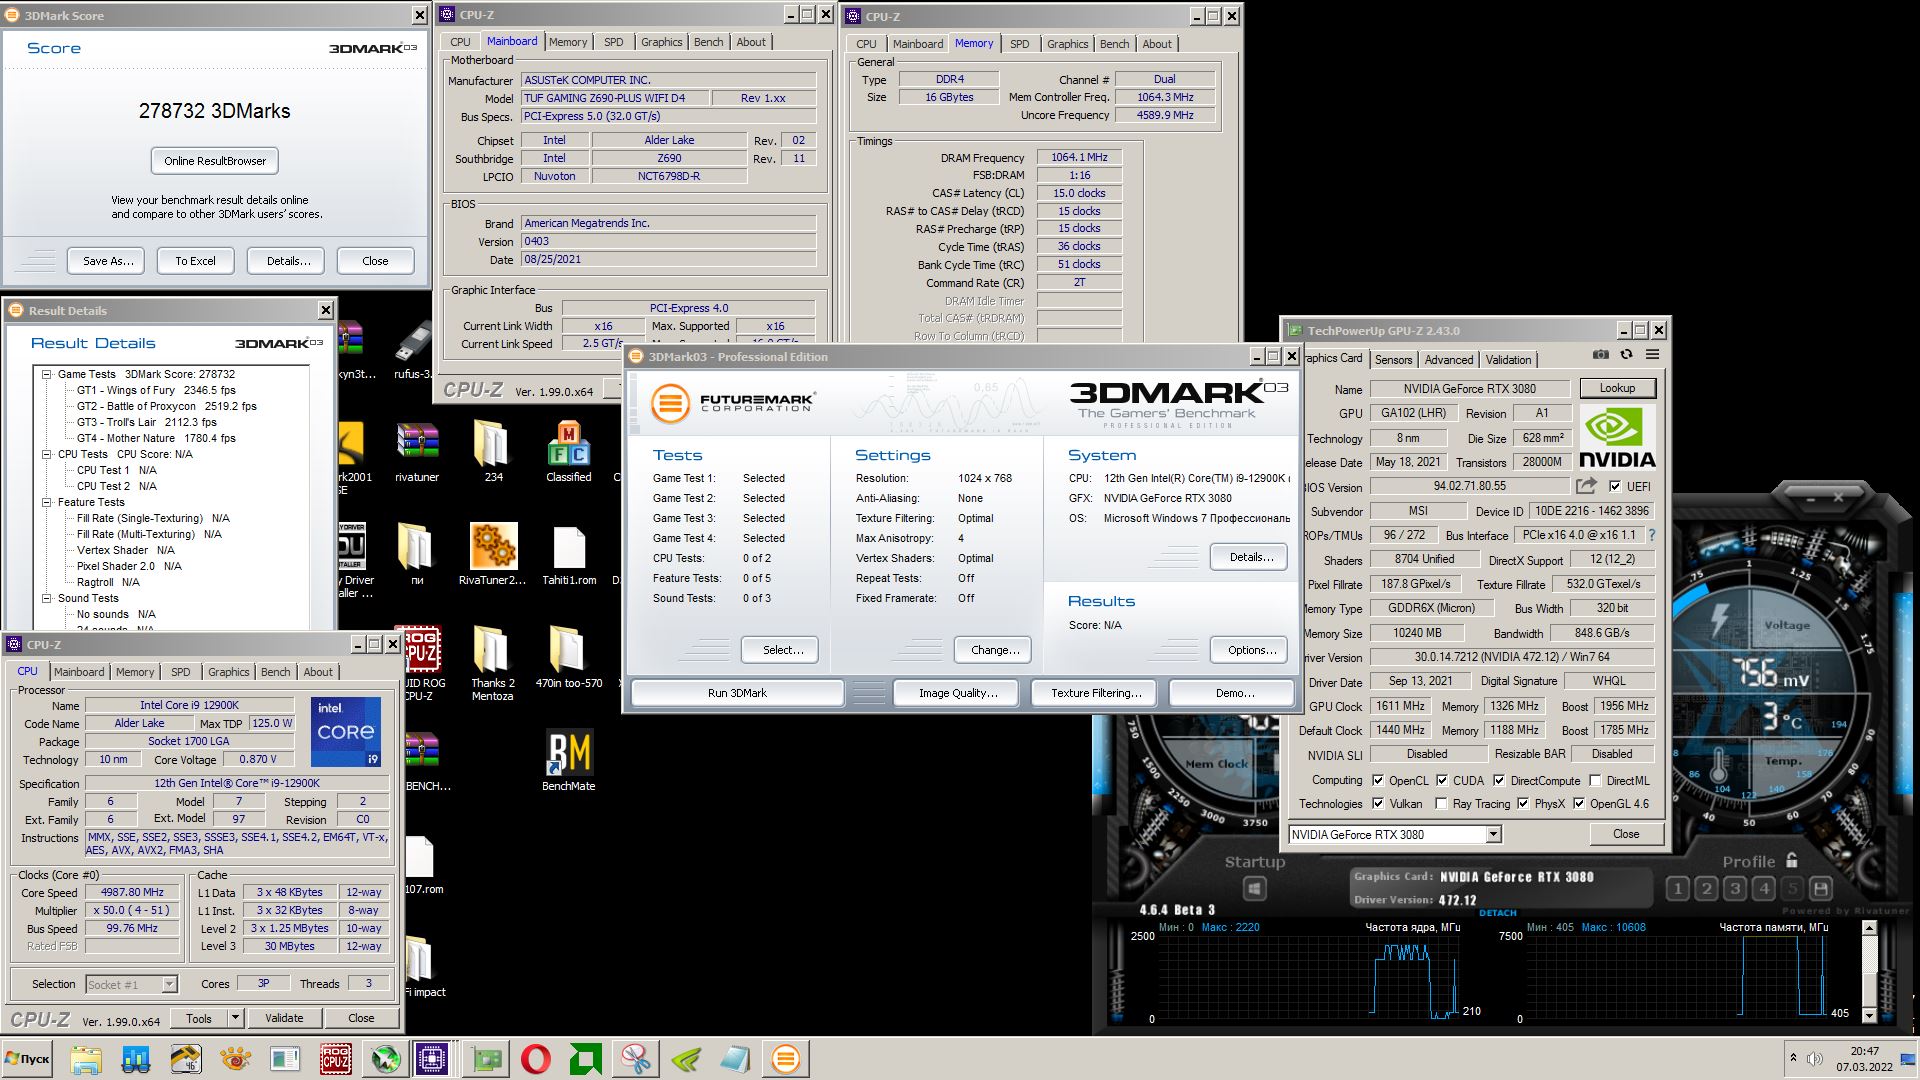Screen dimensions: 1920x1080
Task: Take GPU-Z screenshot with camera icon
Action: [1601, 354]
